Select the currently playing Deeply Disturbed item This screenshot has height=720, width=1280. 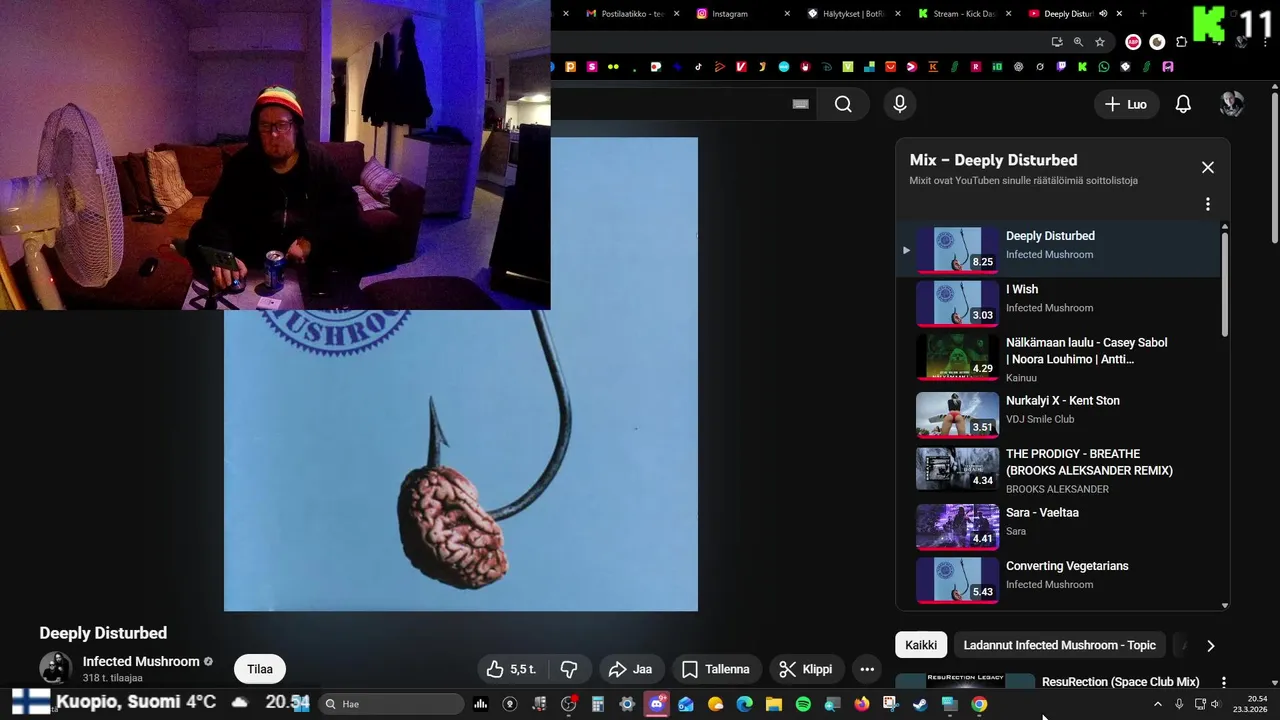click(1058, 249)
